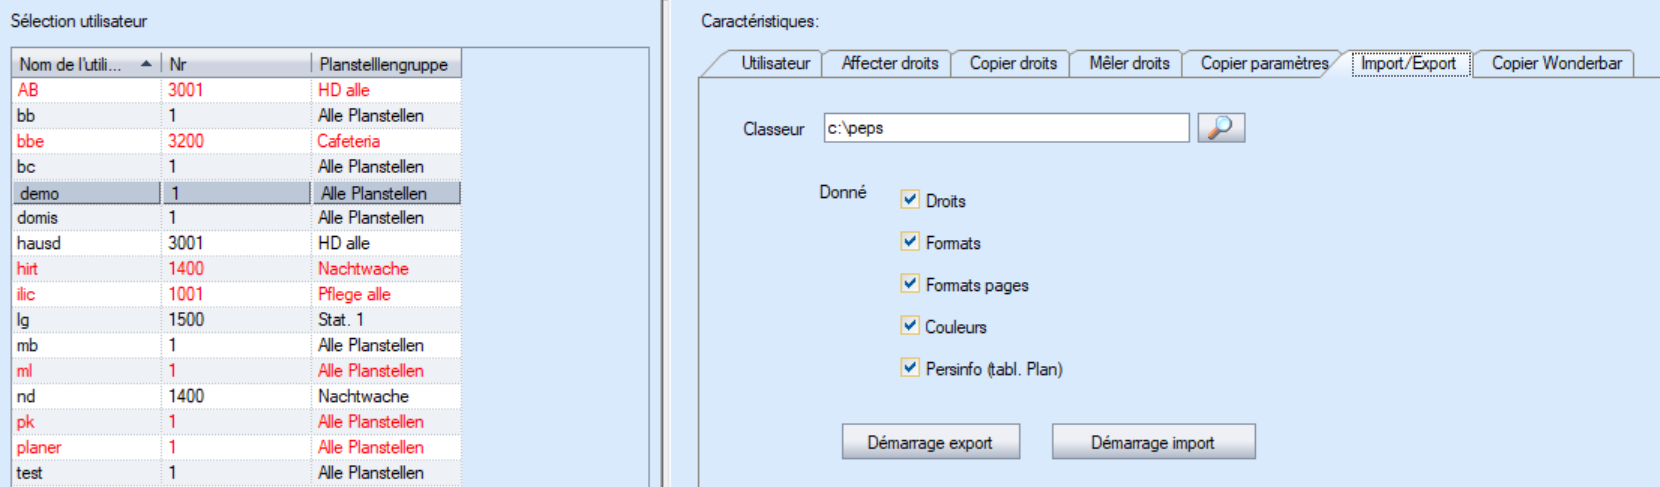
Task: Open the Mêler droits tab
Action: coord(1129,63)
